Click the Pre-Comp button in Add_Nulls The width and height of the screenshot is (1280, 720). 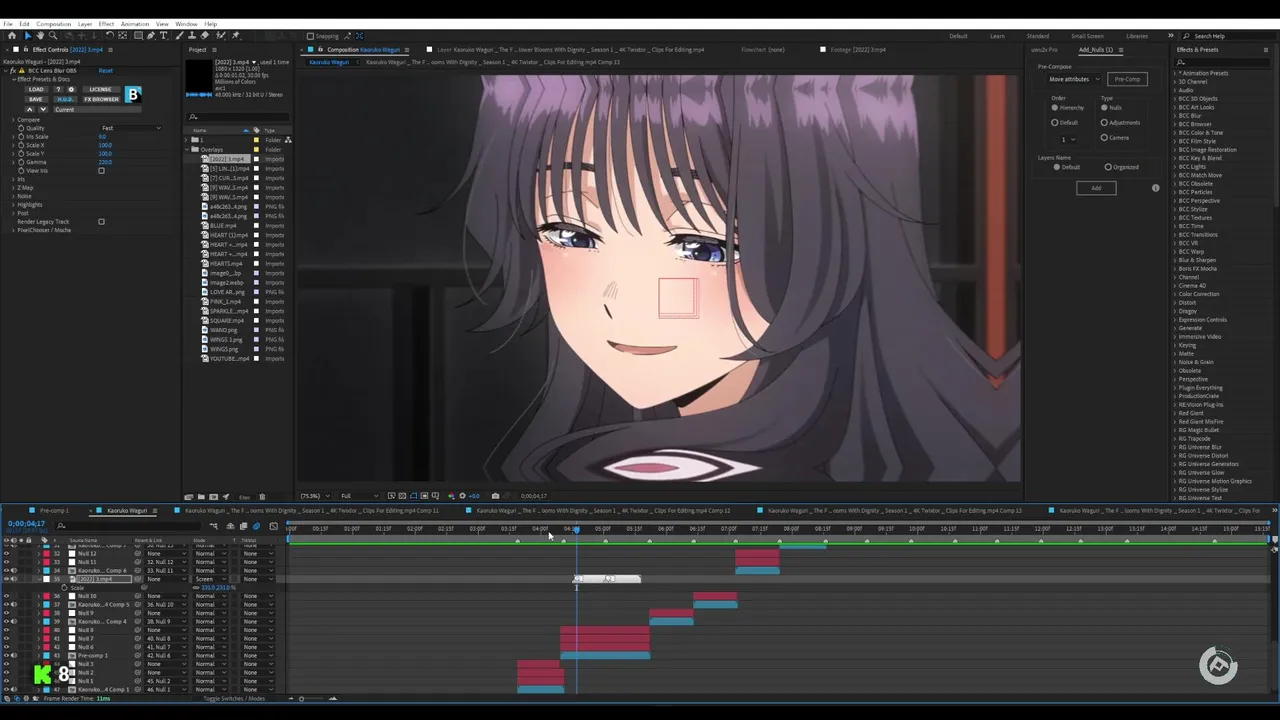tap(1128, 79)
